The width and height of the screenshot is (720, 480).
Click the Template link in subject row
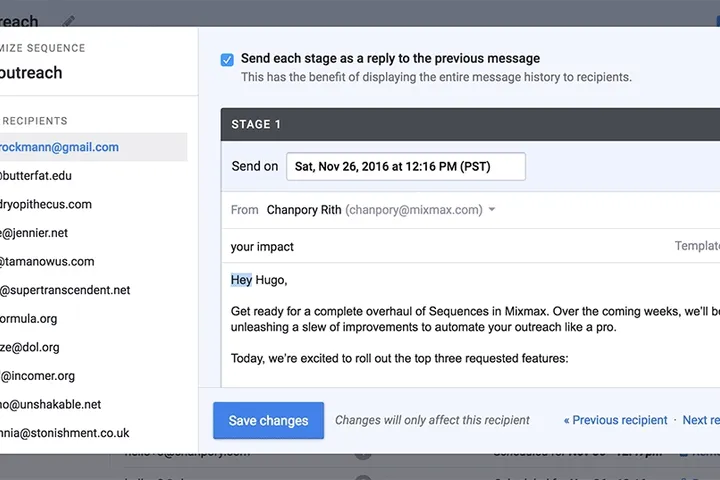[697, 246]
